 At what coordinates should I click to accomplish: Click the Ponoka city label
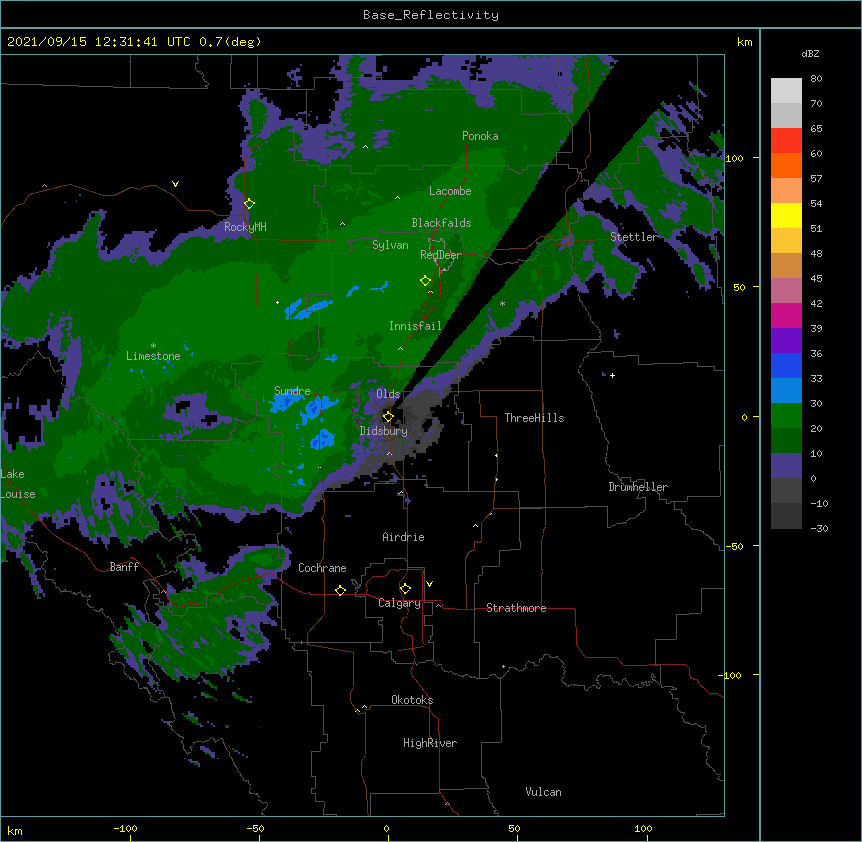480,136
